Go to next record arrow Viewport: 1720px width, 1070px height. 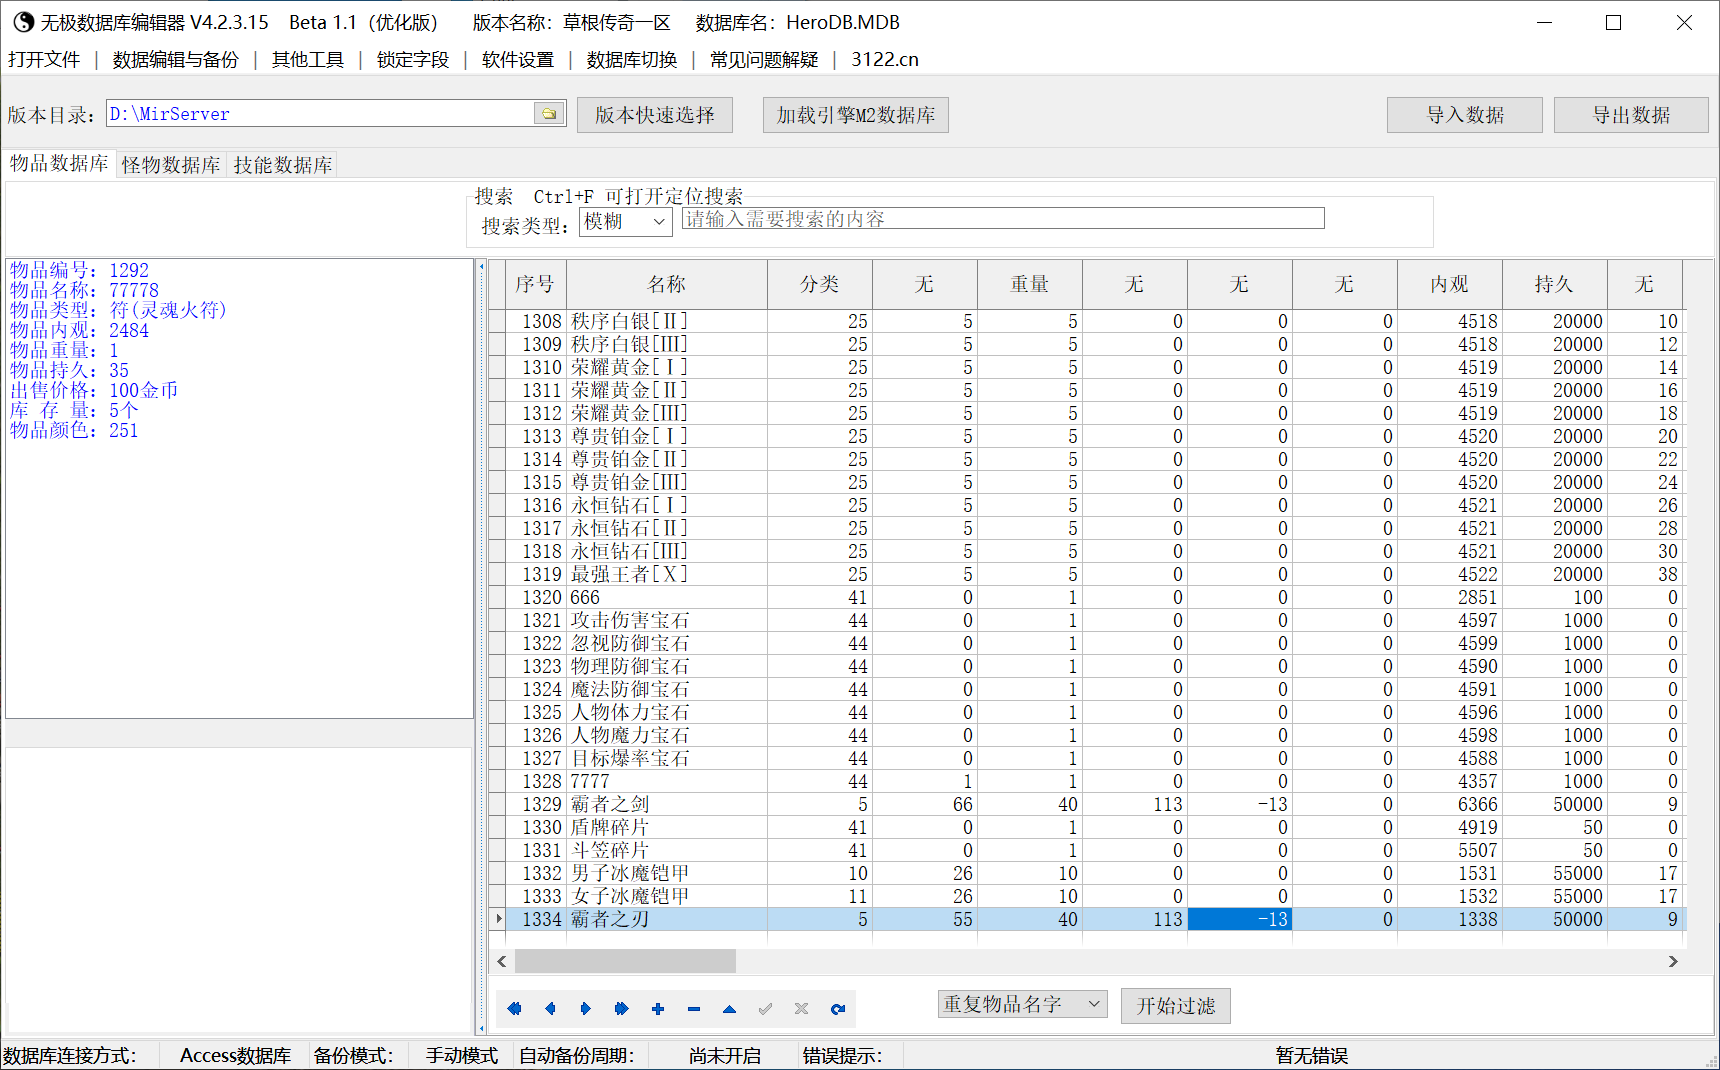pos(586,1008)
